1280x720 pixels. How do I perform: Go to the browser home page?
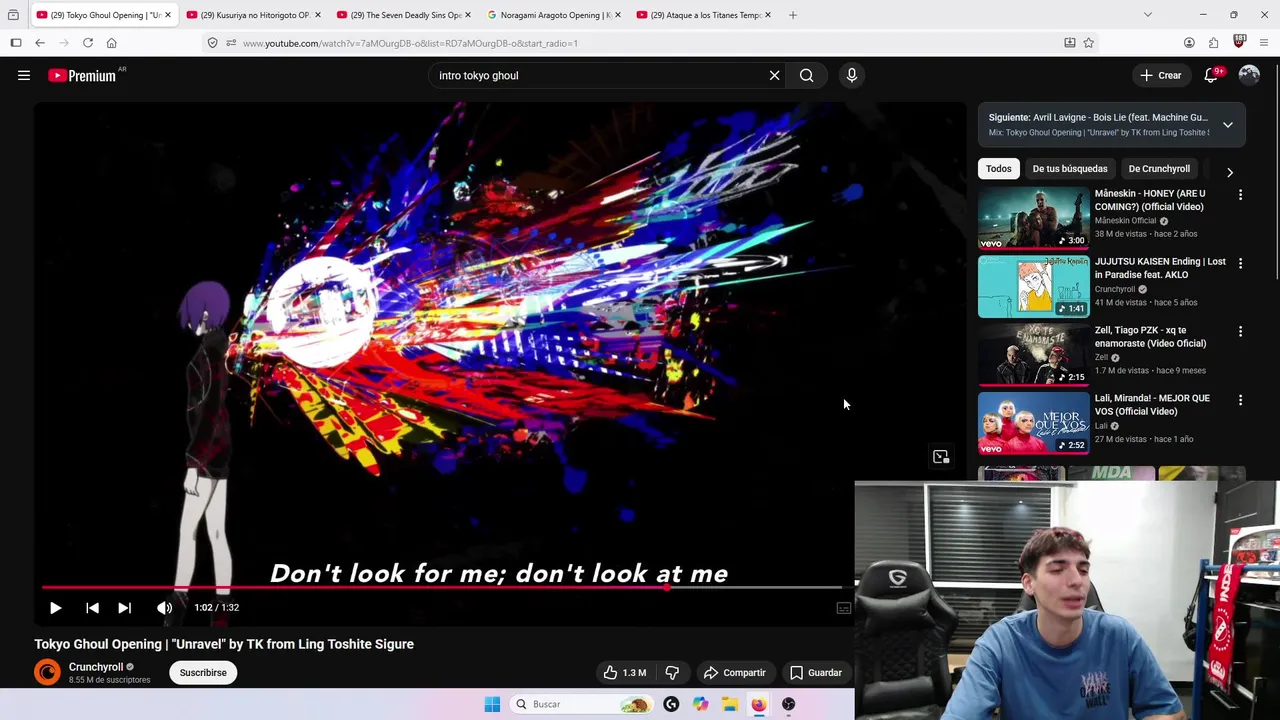111,43
